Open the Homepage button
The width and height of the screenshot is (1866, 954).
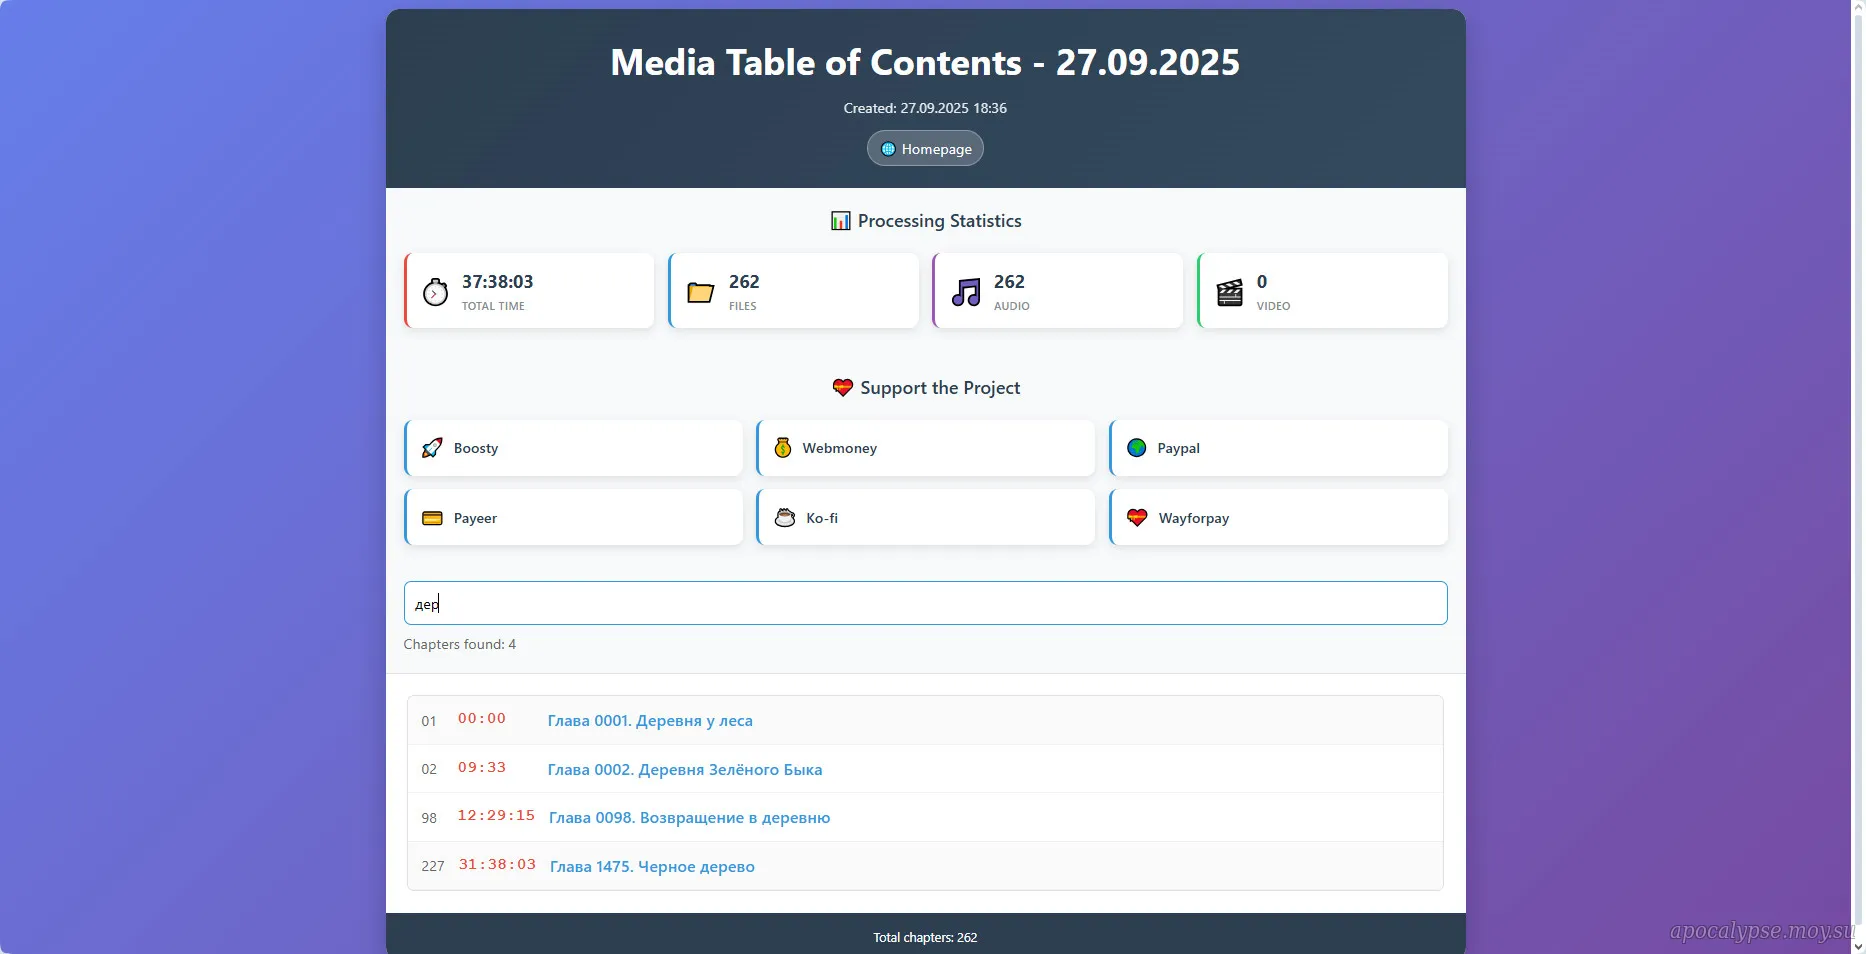pyautogui.click(x=925, y=149)
